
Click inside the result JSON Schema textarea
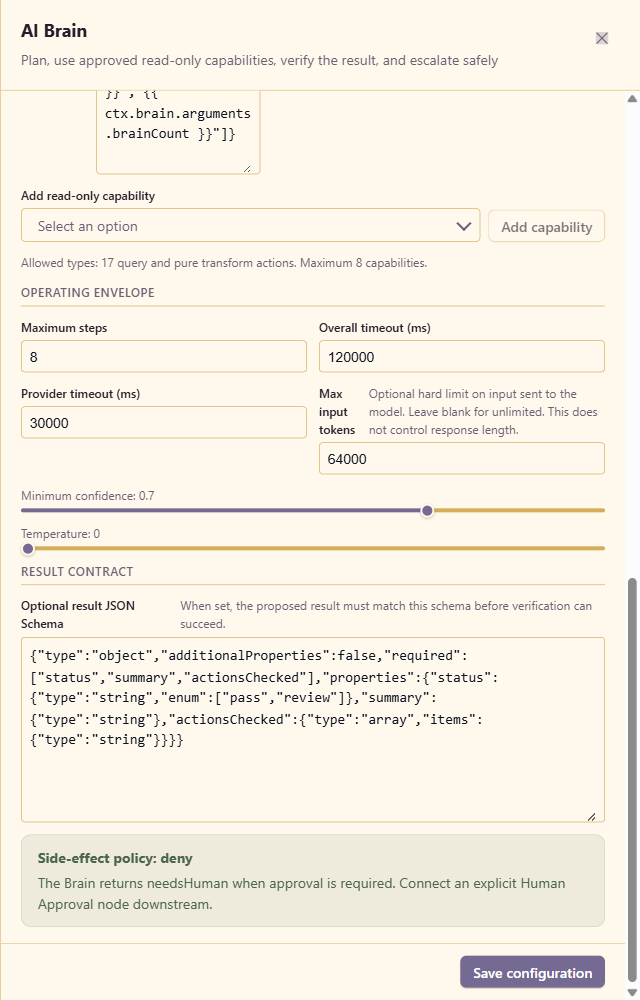[312, 730]
